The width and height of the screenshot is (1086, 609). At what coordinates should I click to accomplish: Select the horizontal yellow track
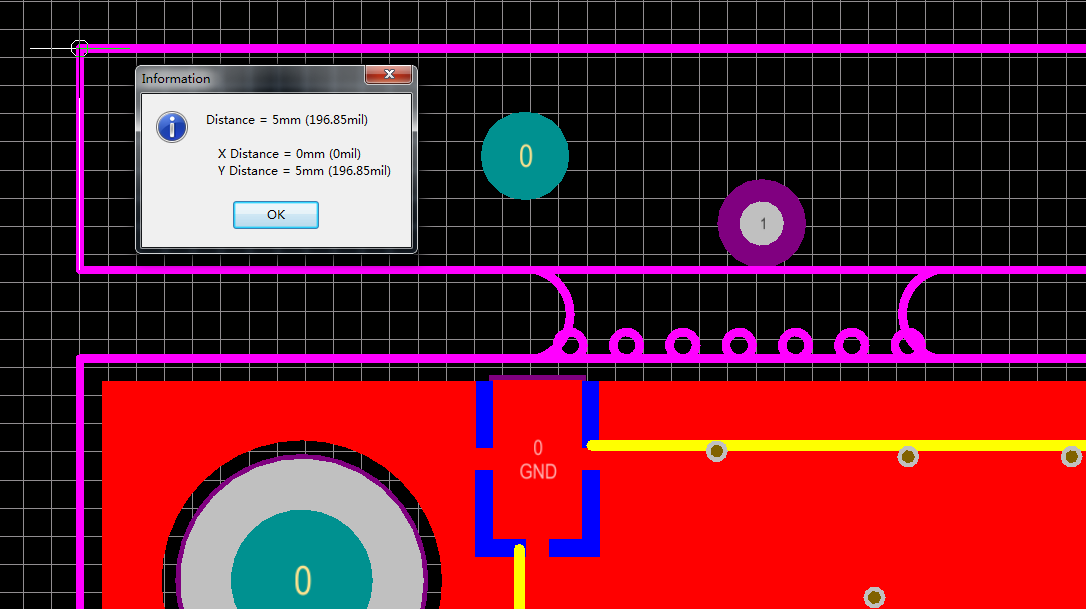(800, 446)
